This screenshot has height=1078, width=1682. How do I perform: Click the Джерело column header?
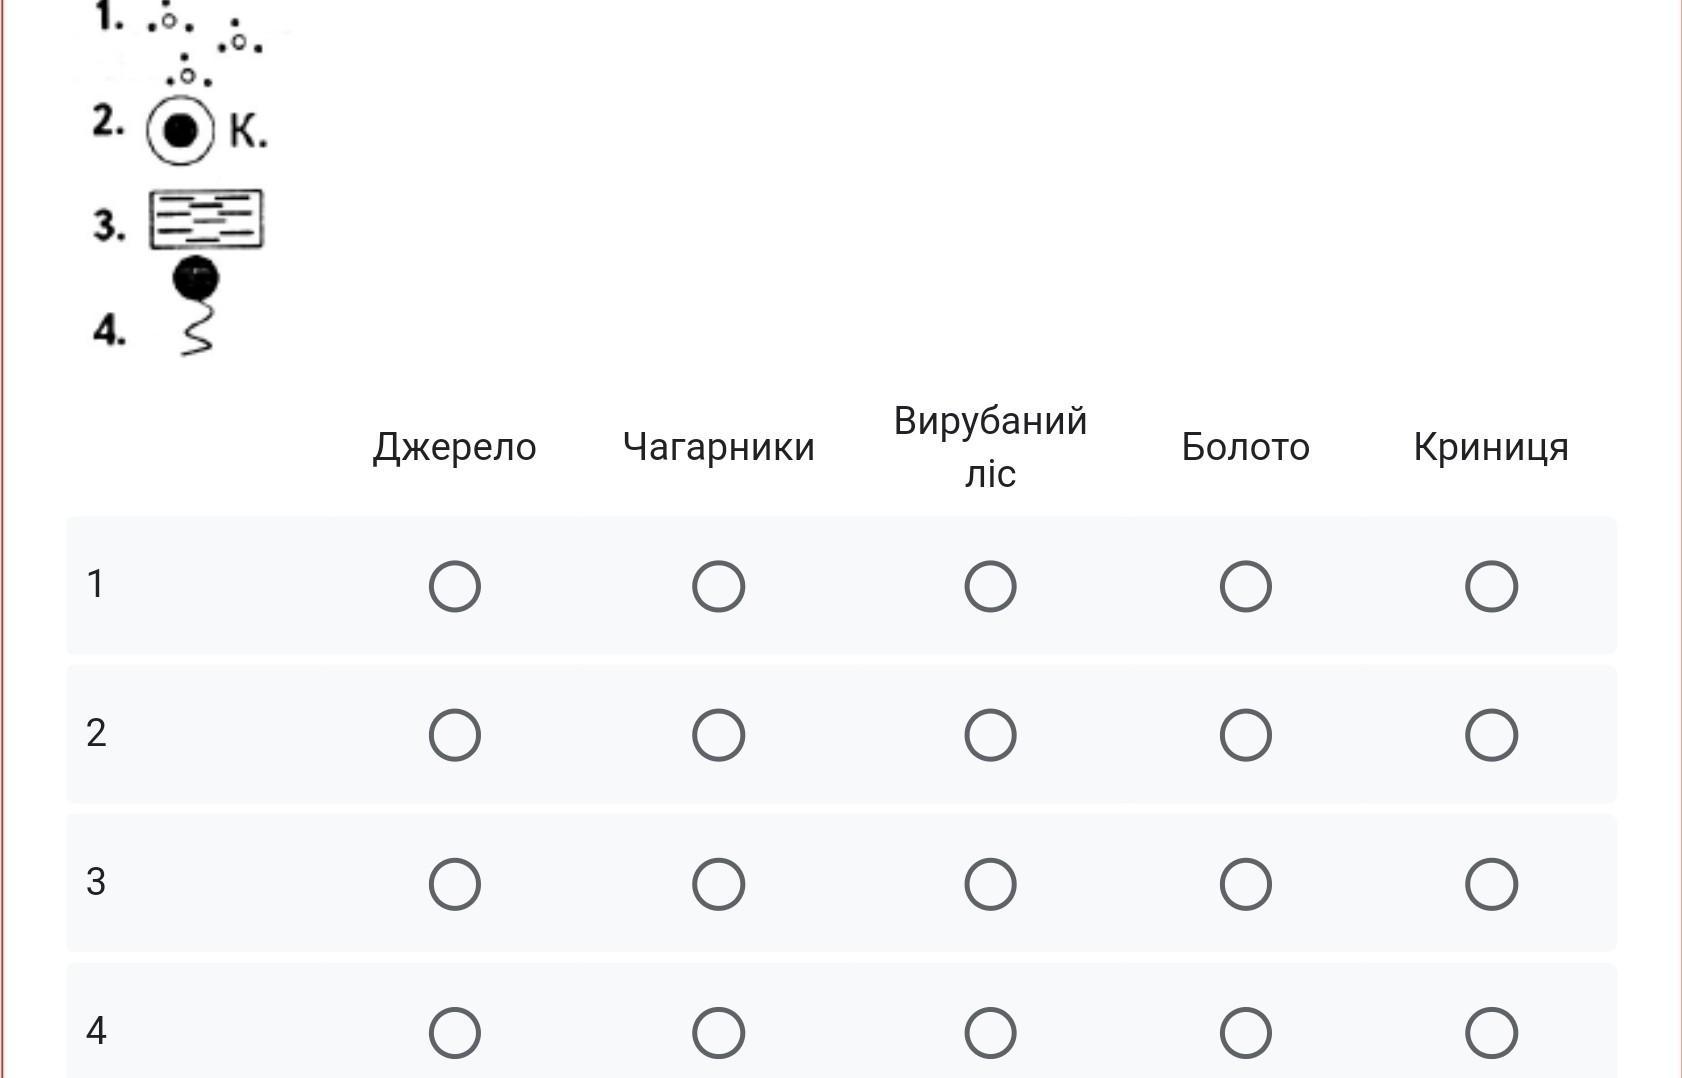pyautogui.click(x=454, y=447)
